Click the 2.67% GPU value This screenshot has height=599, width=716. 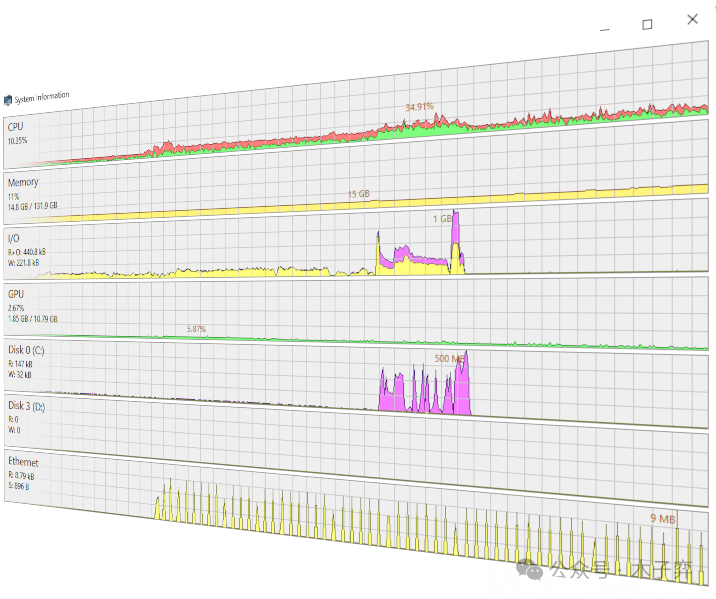tap(16, 308)
